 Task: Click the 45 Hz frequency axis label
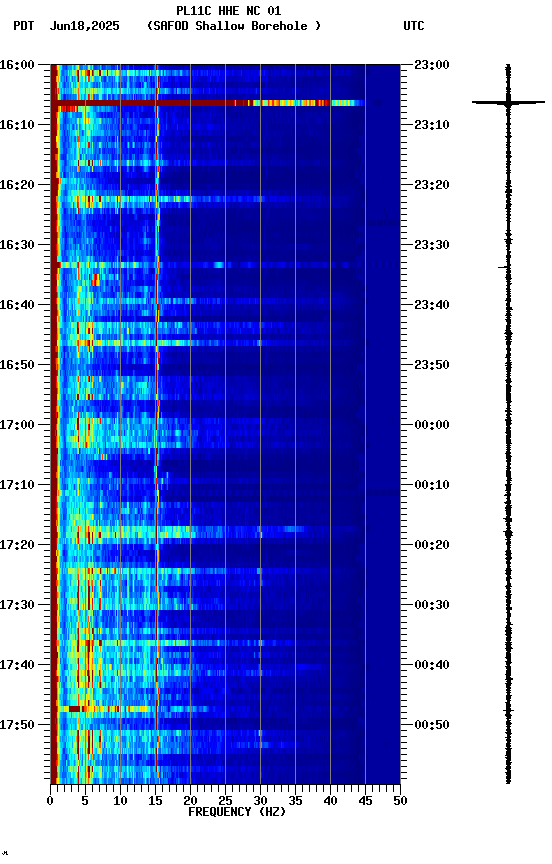pos(365,801)
